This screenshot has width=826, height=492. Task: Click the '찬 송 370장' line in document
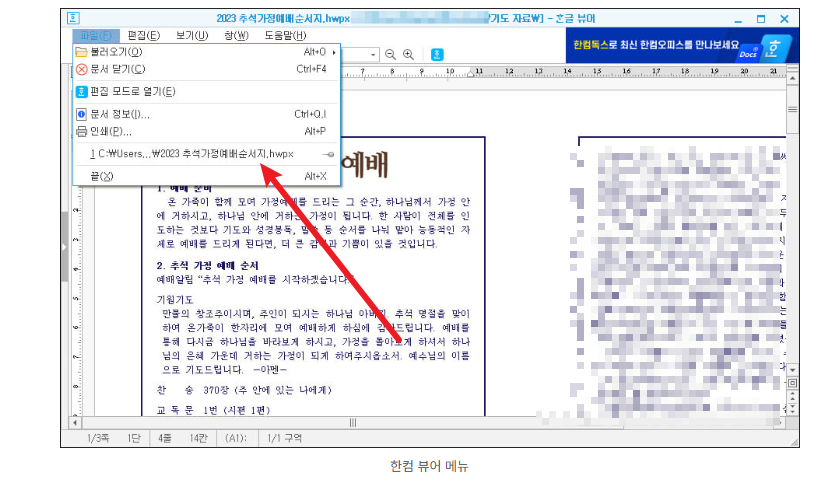click(x=244, y=390)
